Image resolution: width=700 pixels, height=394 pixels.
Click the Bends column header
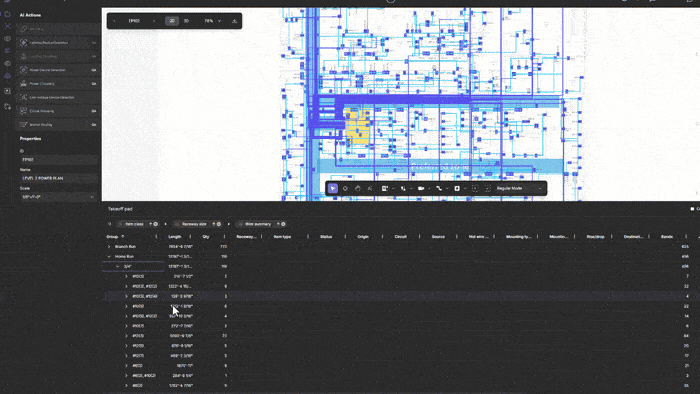(667, 236)
